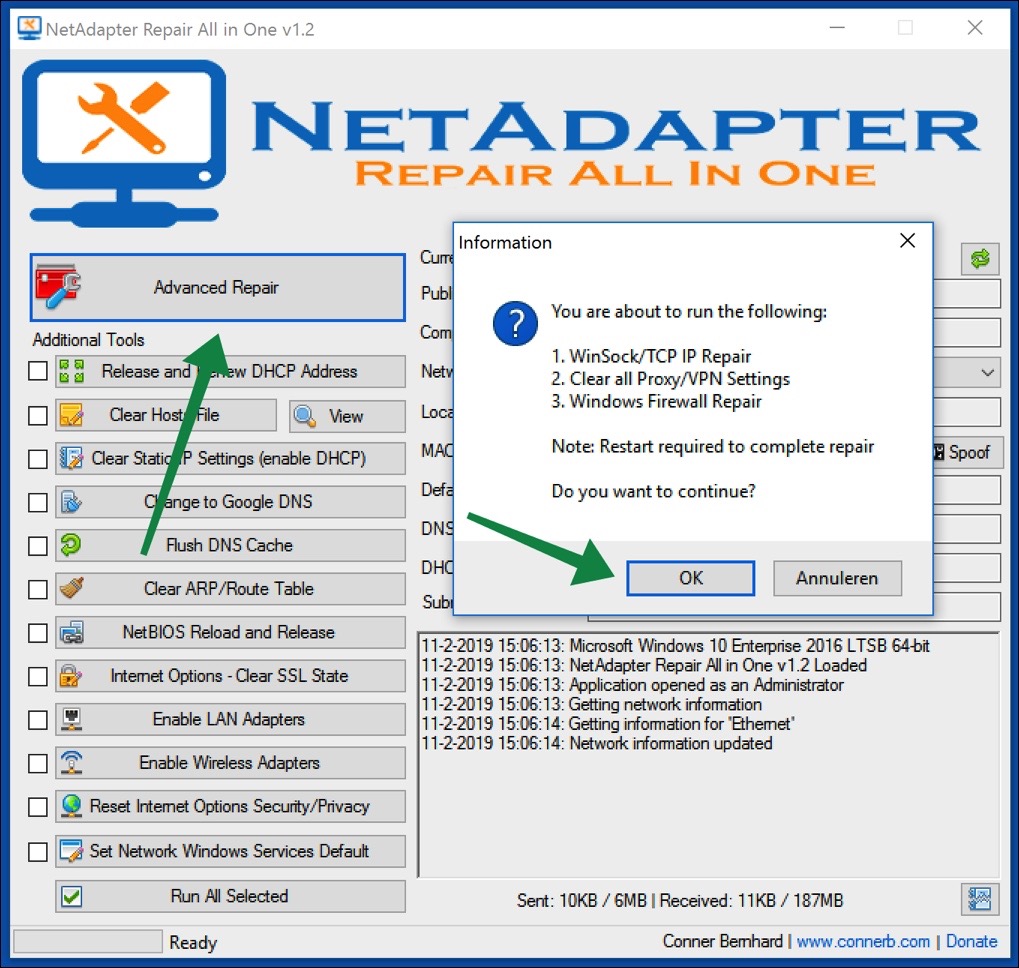Click the green Flush DNS Cache icon
Screen dimensions: 1019x968
(x=71, y=544)
